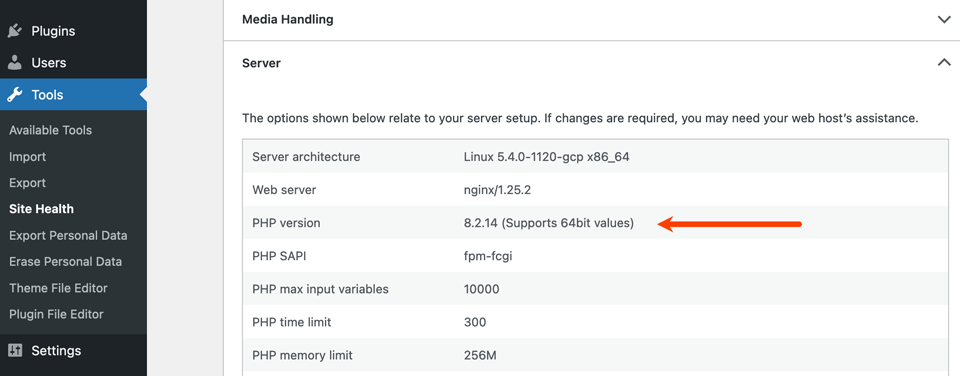Select the 10000 value
Viewport: 960px width, 376px height.
[481, 289]
